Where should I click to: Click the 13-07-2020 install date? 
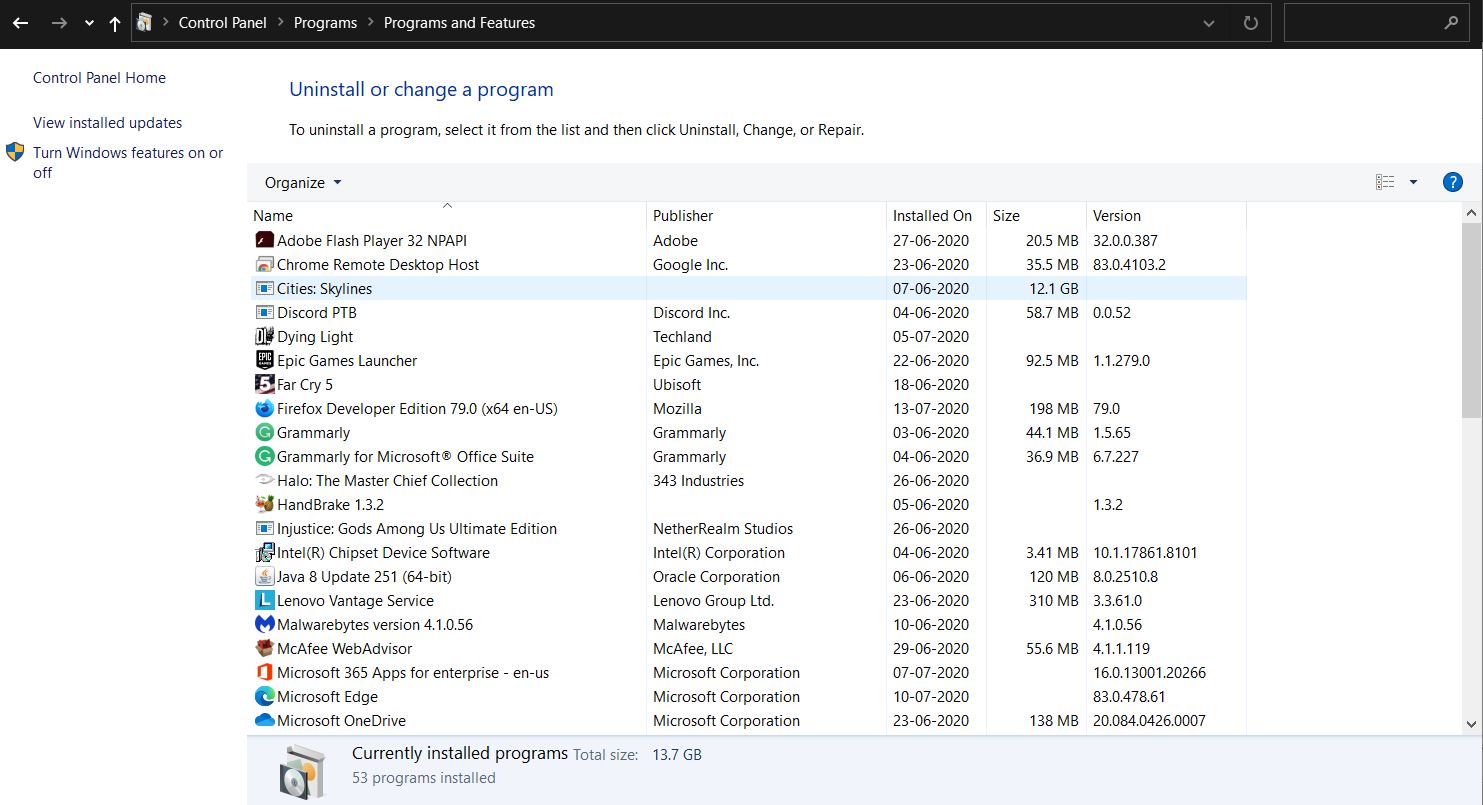point(931,408)
